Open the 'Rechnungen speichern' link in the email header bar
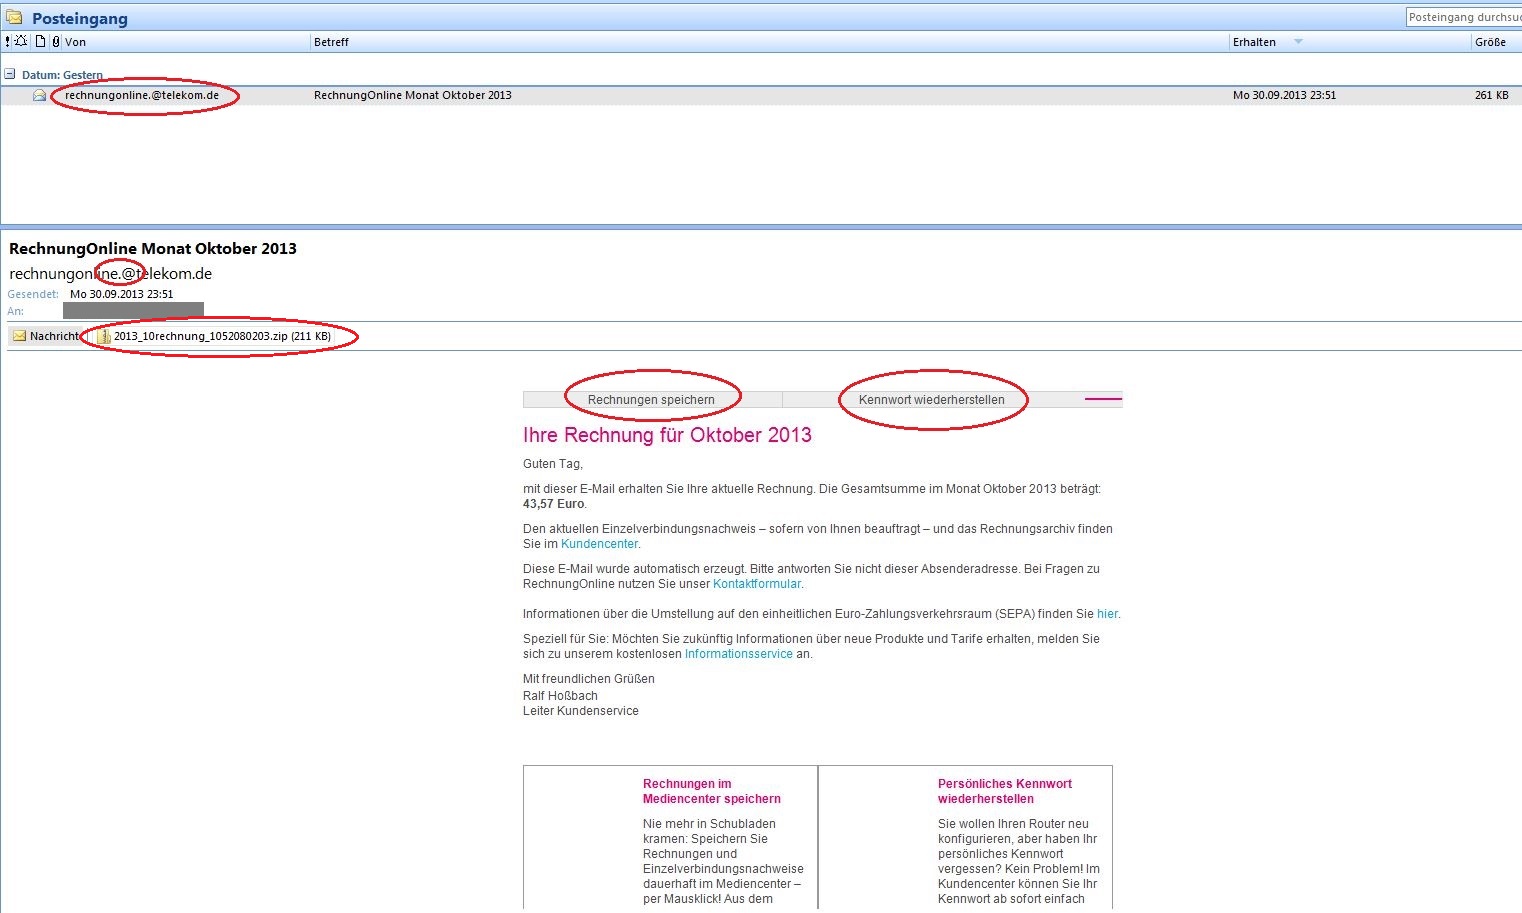 [651, 400]
